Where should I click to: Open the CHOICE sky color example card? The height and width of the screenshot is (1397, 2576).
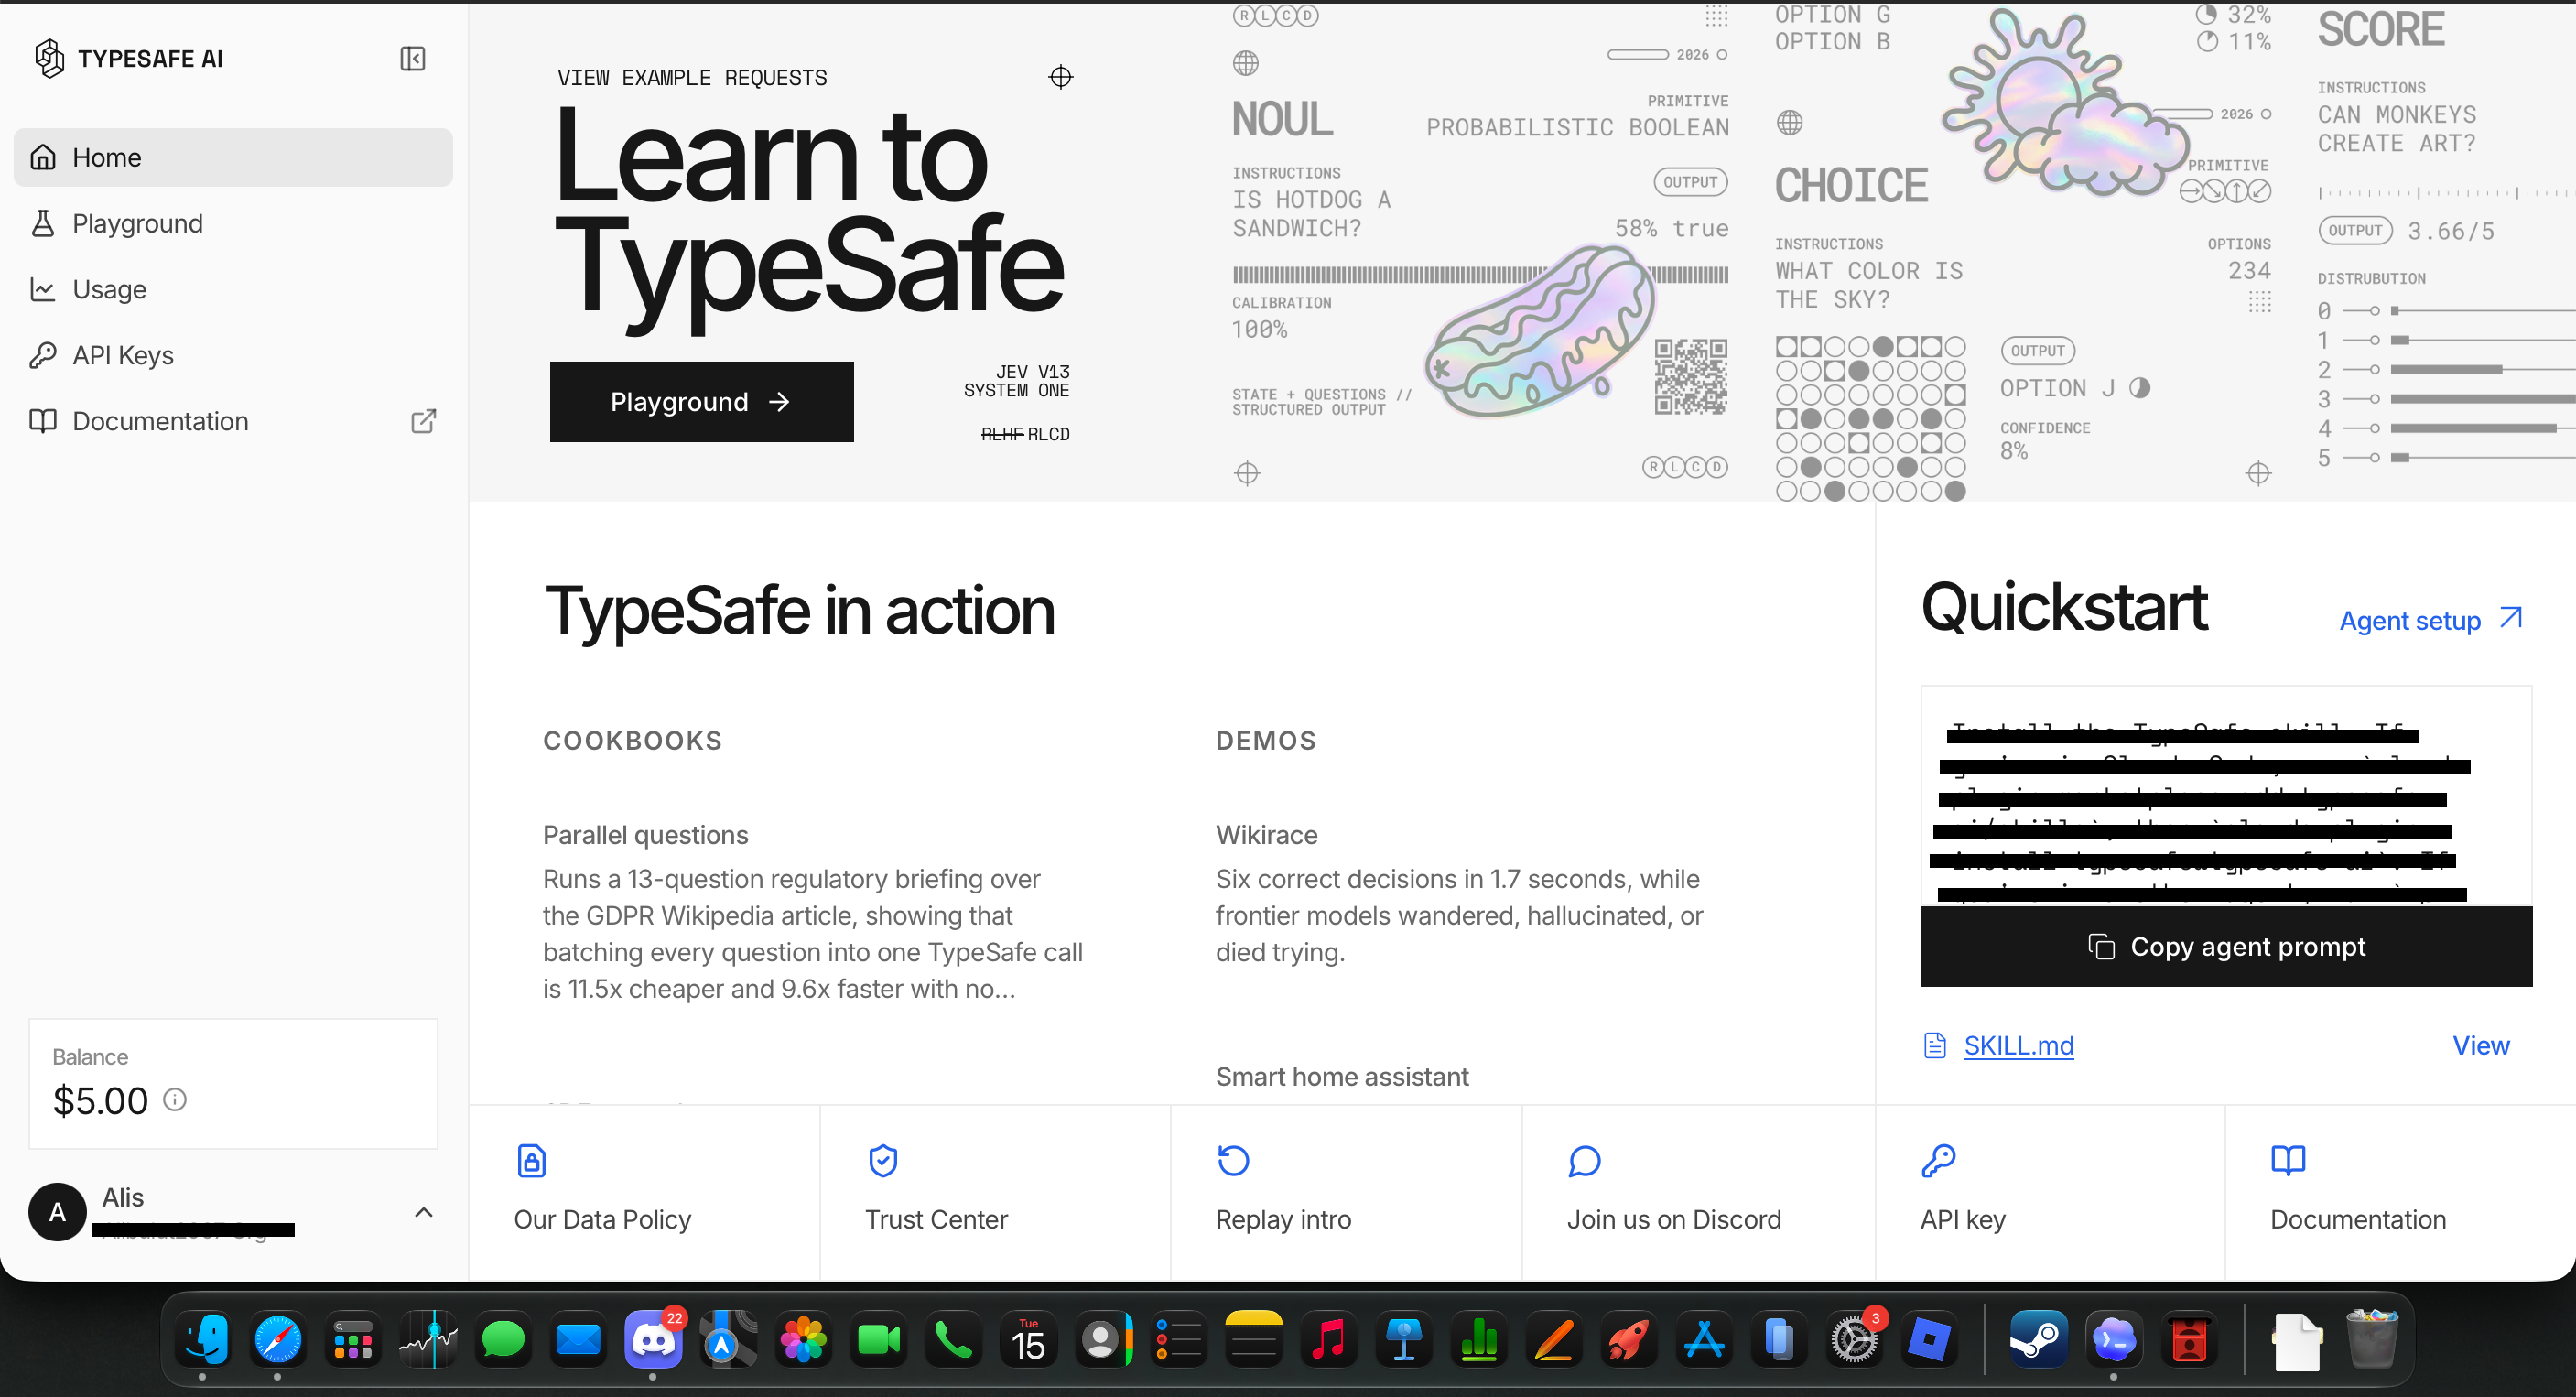(2023, 250)
